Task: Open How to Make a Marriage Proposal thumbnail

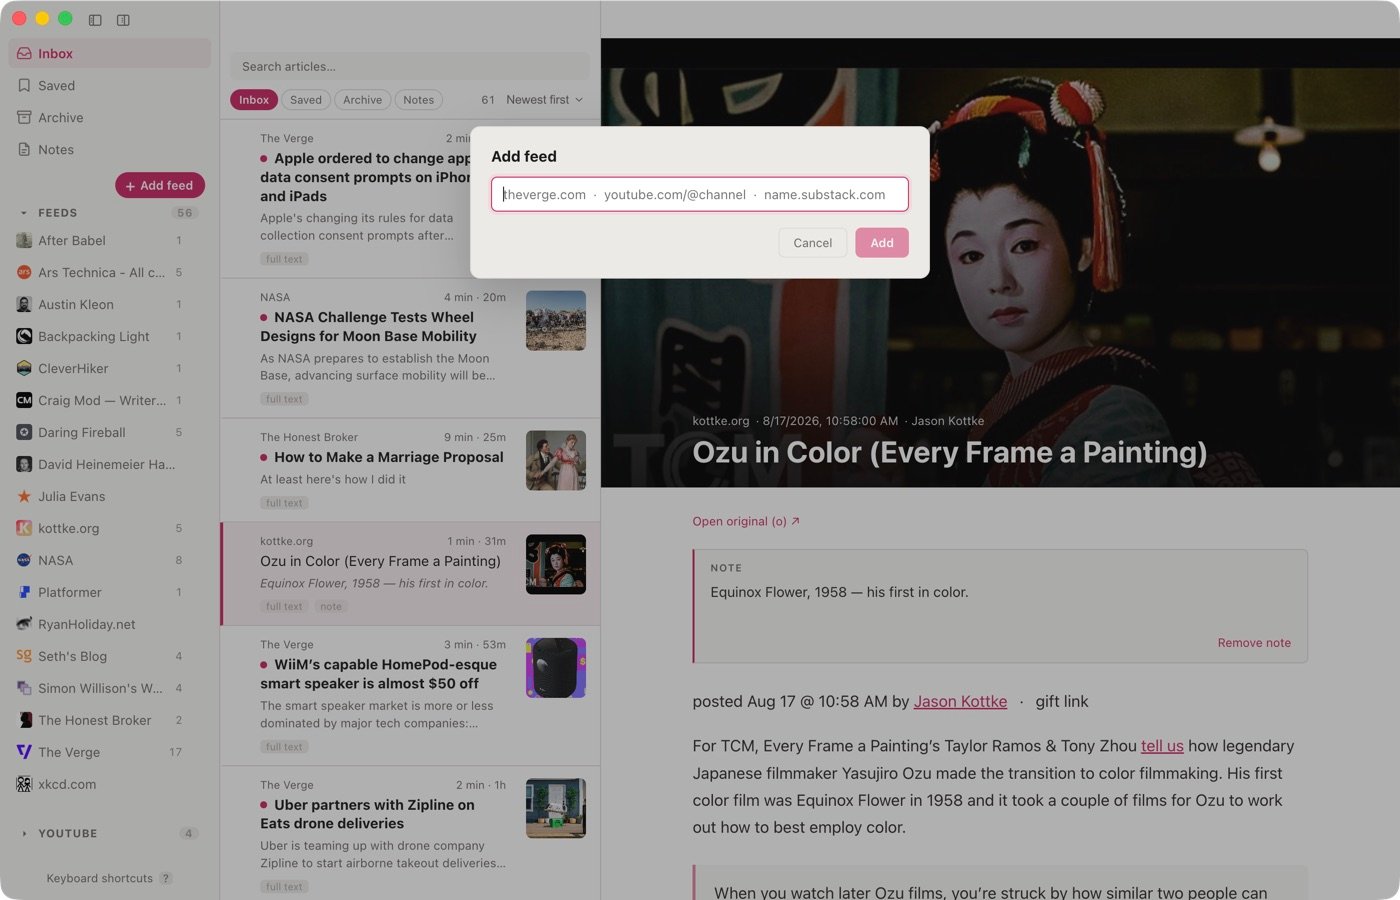Action: tap(556, 461)
